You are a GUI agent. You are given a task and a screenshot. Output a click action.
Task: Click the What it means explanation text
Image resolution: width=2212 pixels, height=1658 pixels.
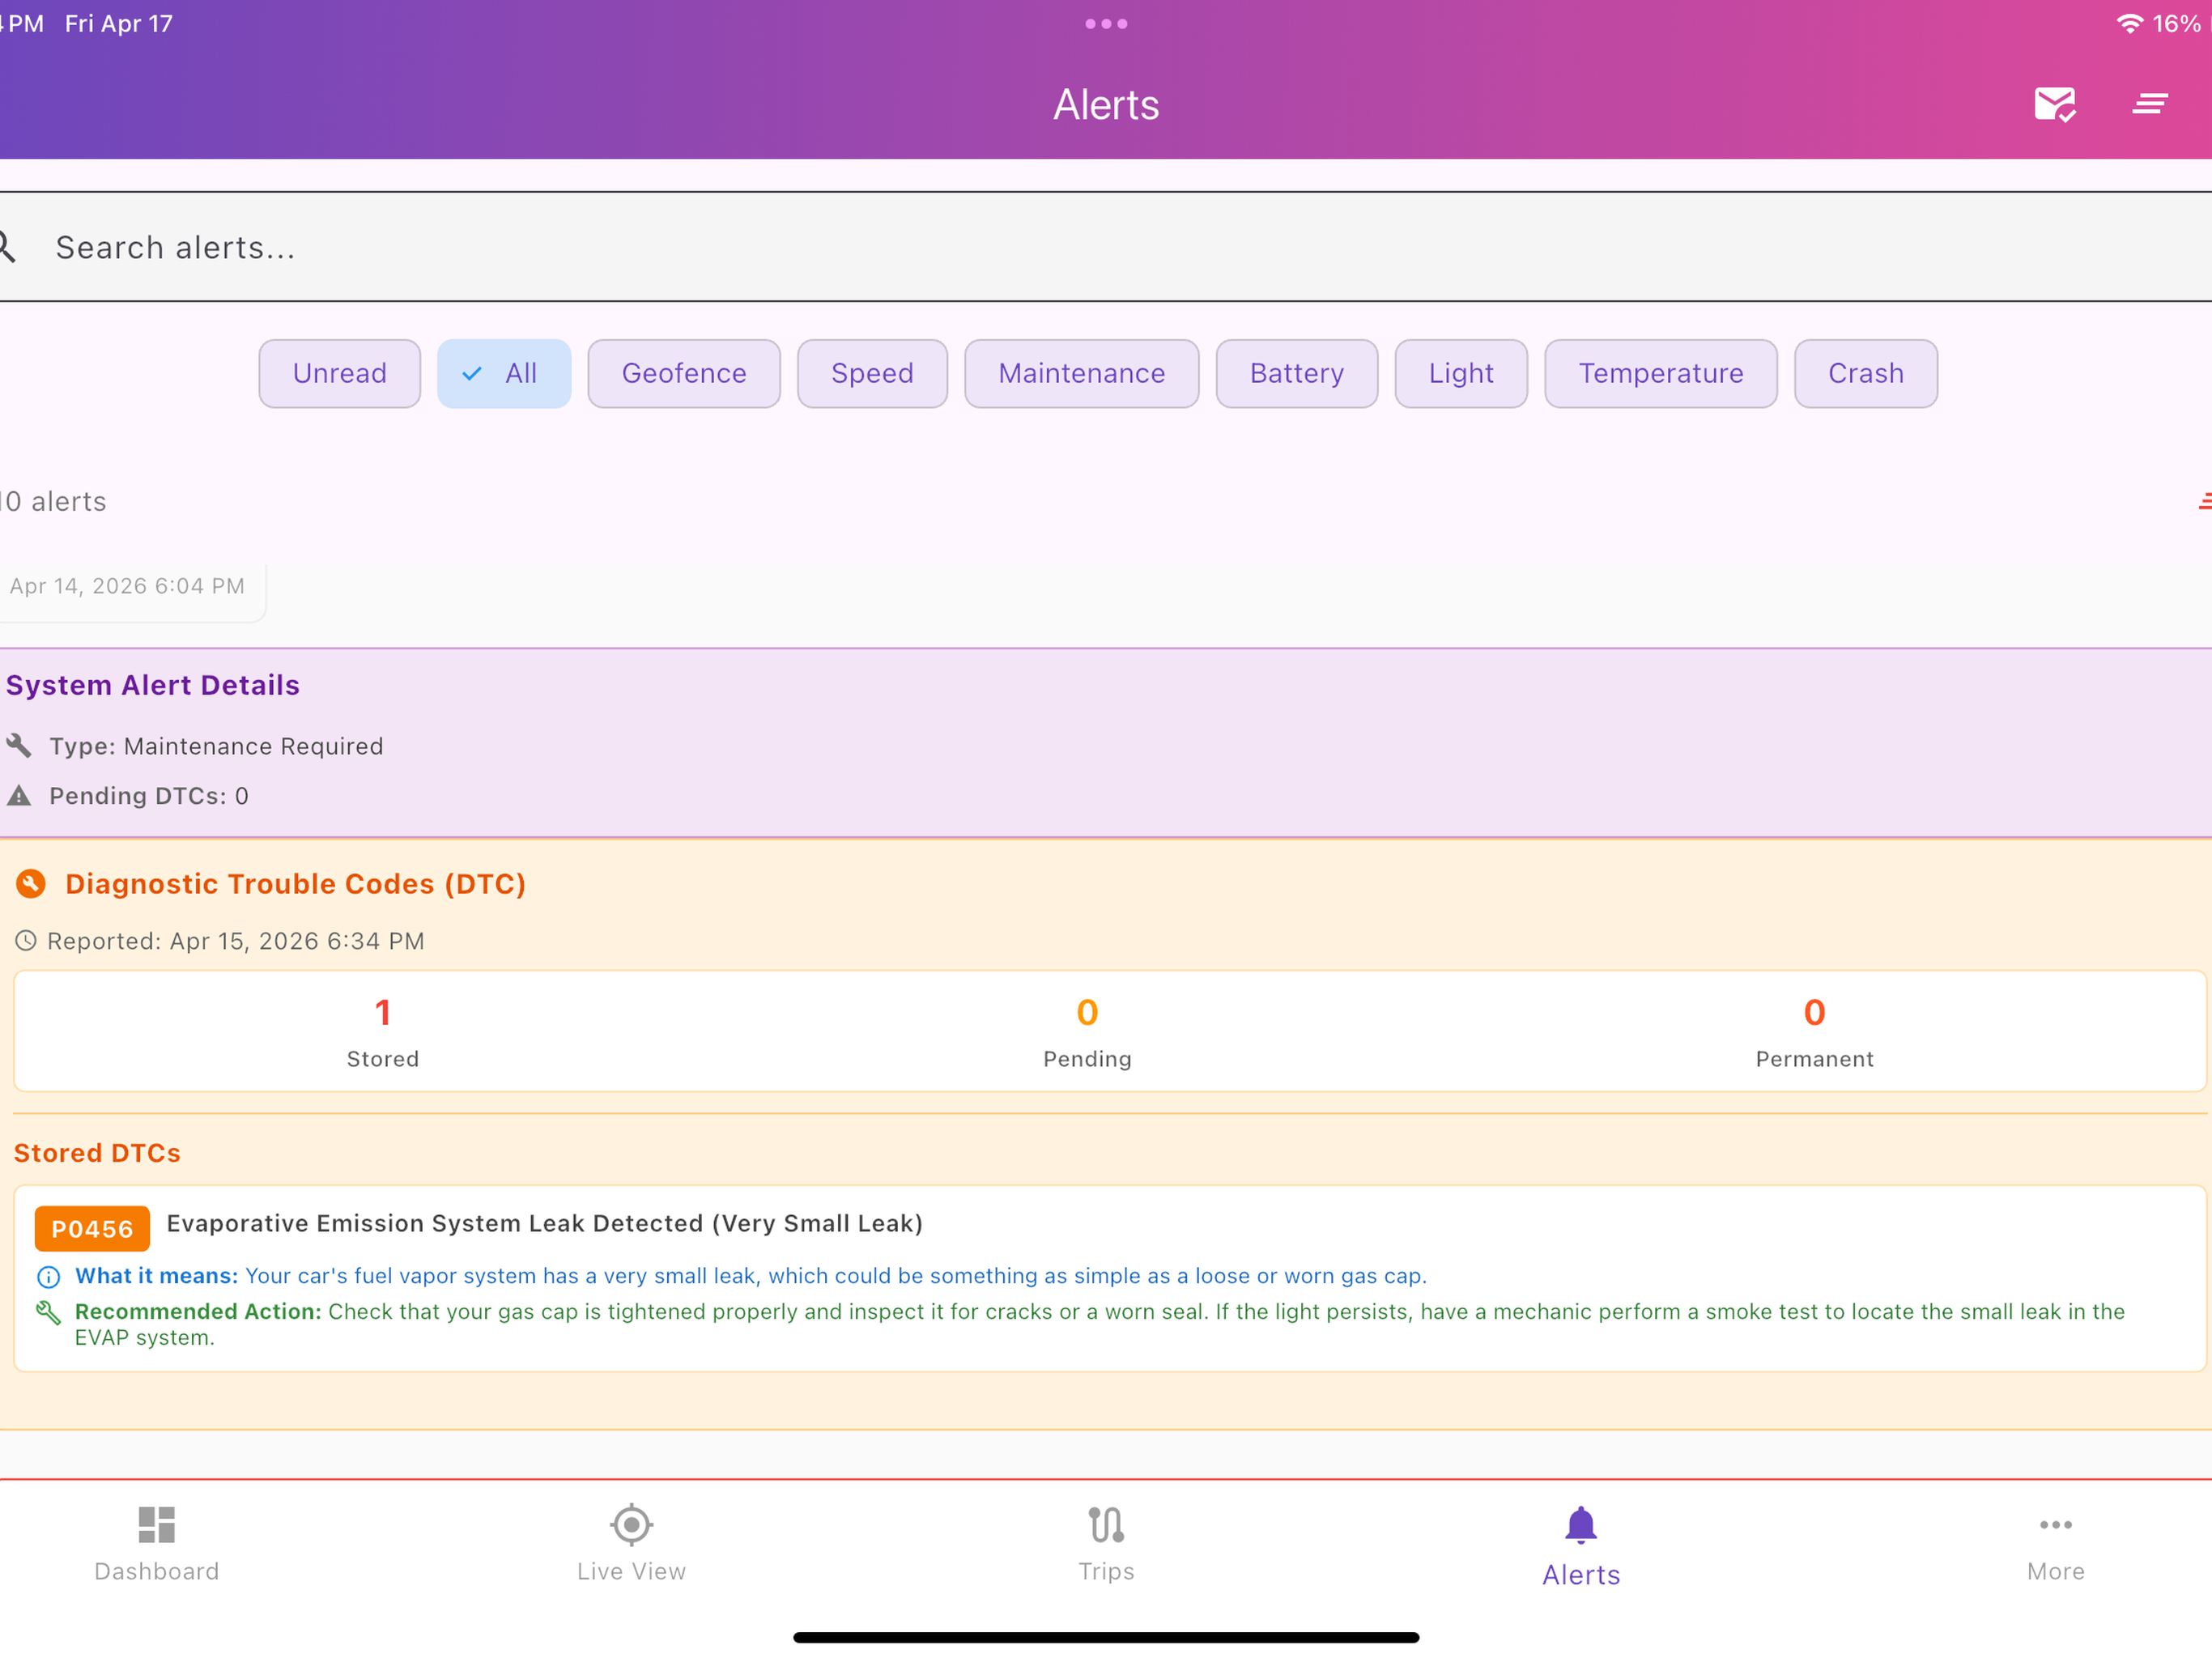(835, 1276)
